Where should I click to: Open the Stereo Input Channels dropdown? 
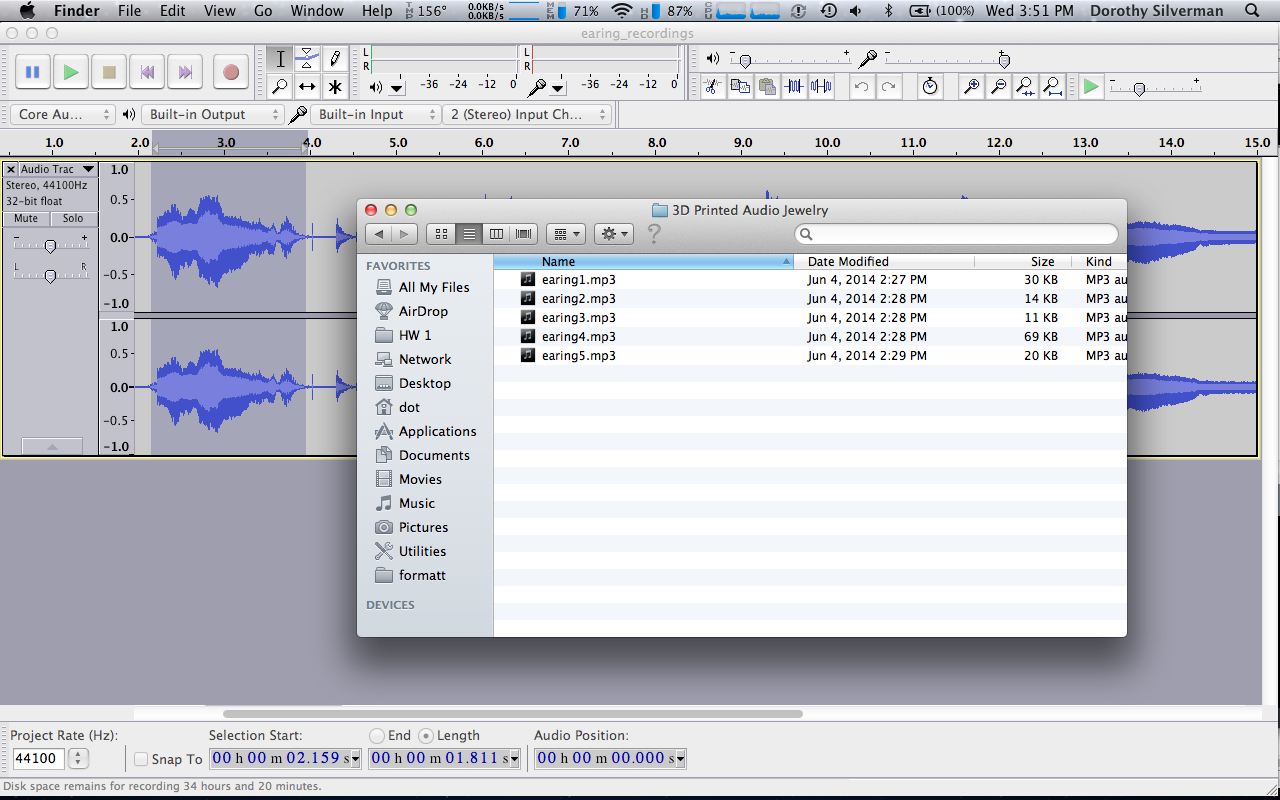[x=526, y=114]
